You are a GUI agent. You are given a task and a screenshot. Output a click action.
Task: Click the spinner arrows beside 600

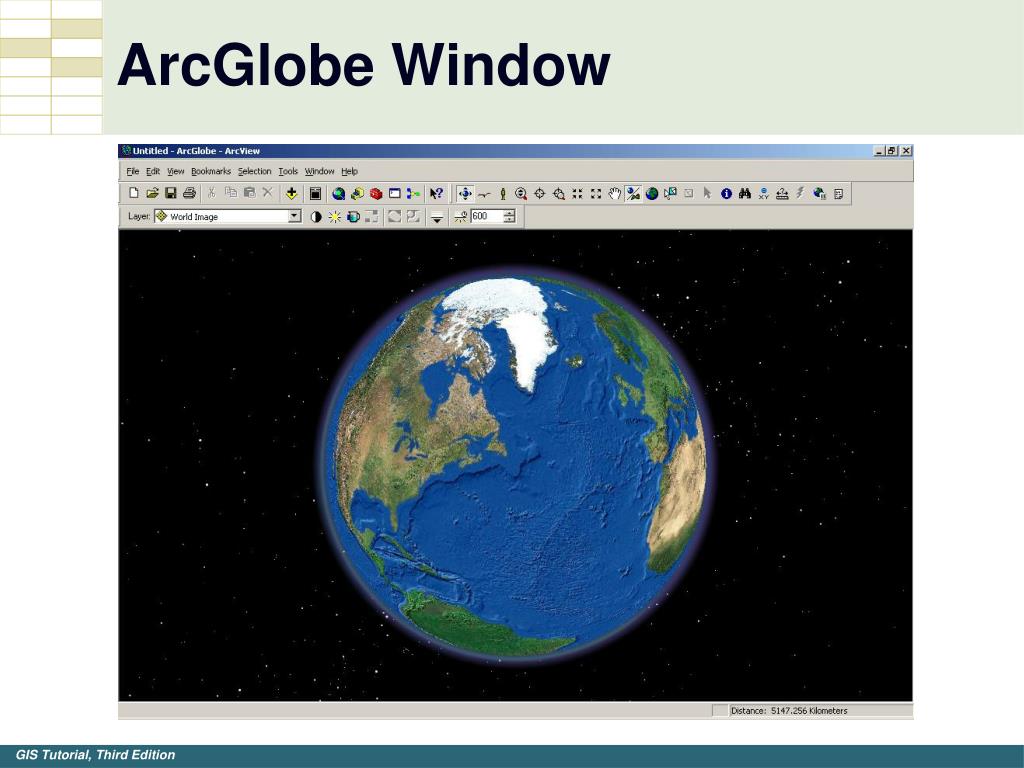(x=509, y=216)
